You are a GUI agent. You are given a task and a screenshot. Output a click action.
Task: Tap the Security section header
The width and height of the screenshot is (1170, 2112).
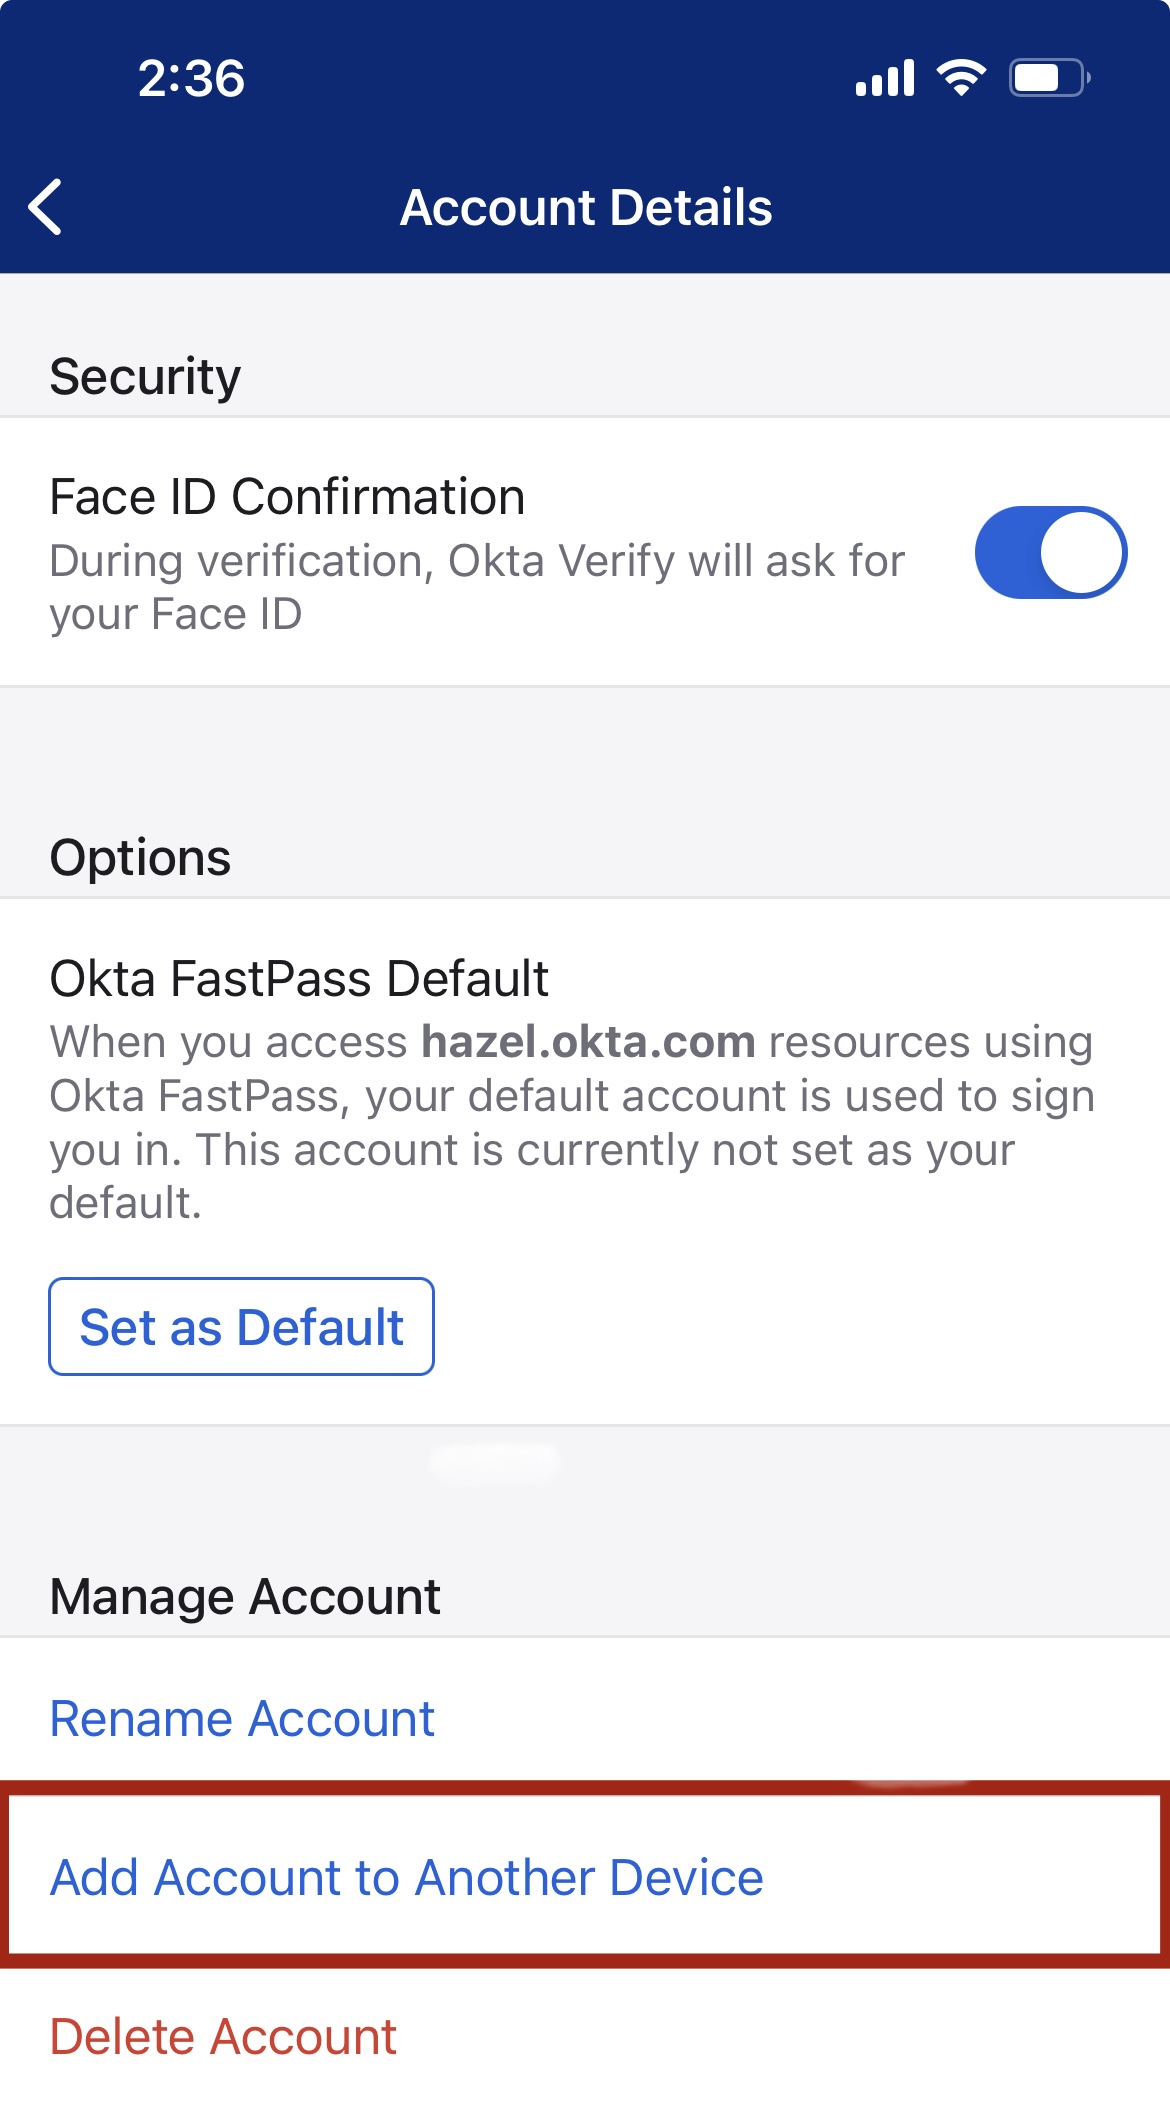[145, 377]
